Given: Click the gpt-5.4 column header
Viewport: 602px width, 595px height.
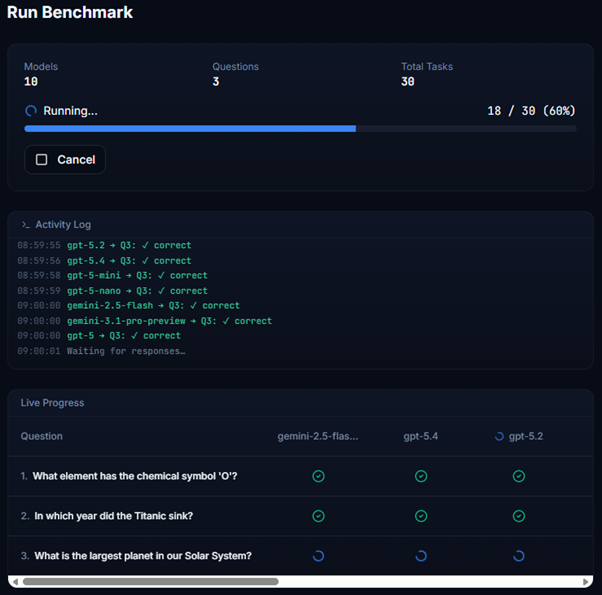Looking at the screenshot, I should (421, 436).
